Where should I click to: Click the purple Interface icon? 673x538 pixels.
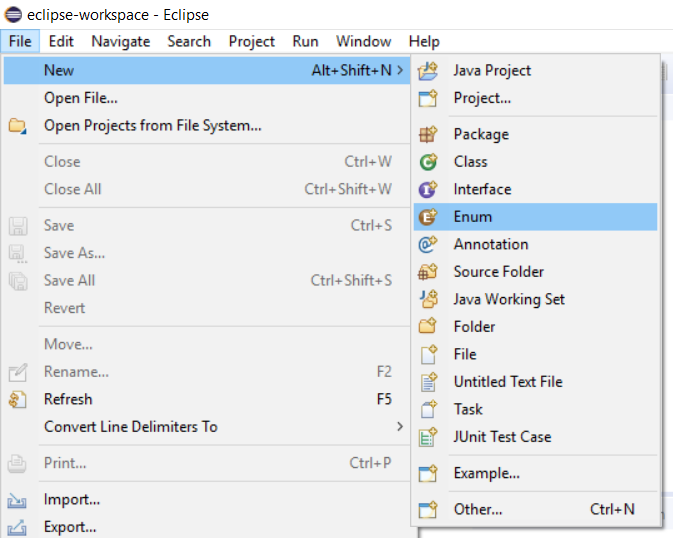[x=428, y=189]
